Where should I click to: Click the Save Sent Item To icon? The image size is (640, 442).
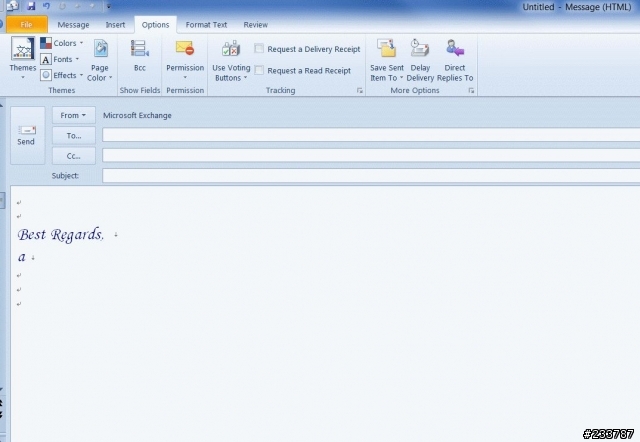[386, 48]
